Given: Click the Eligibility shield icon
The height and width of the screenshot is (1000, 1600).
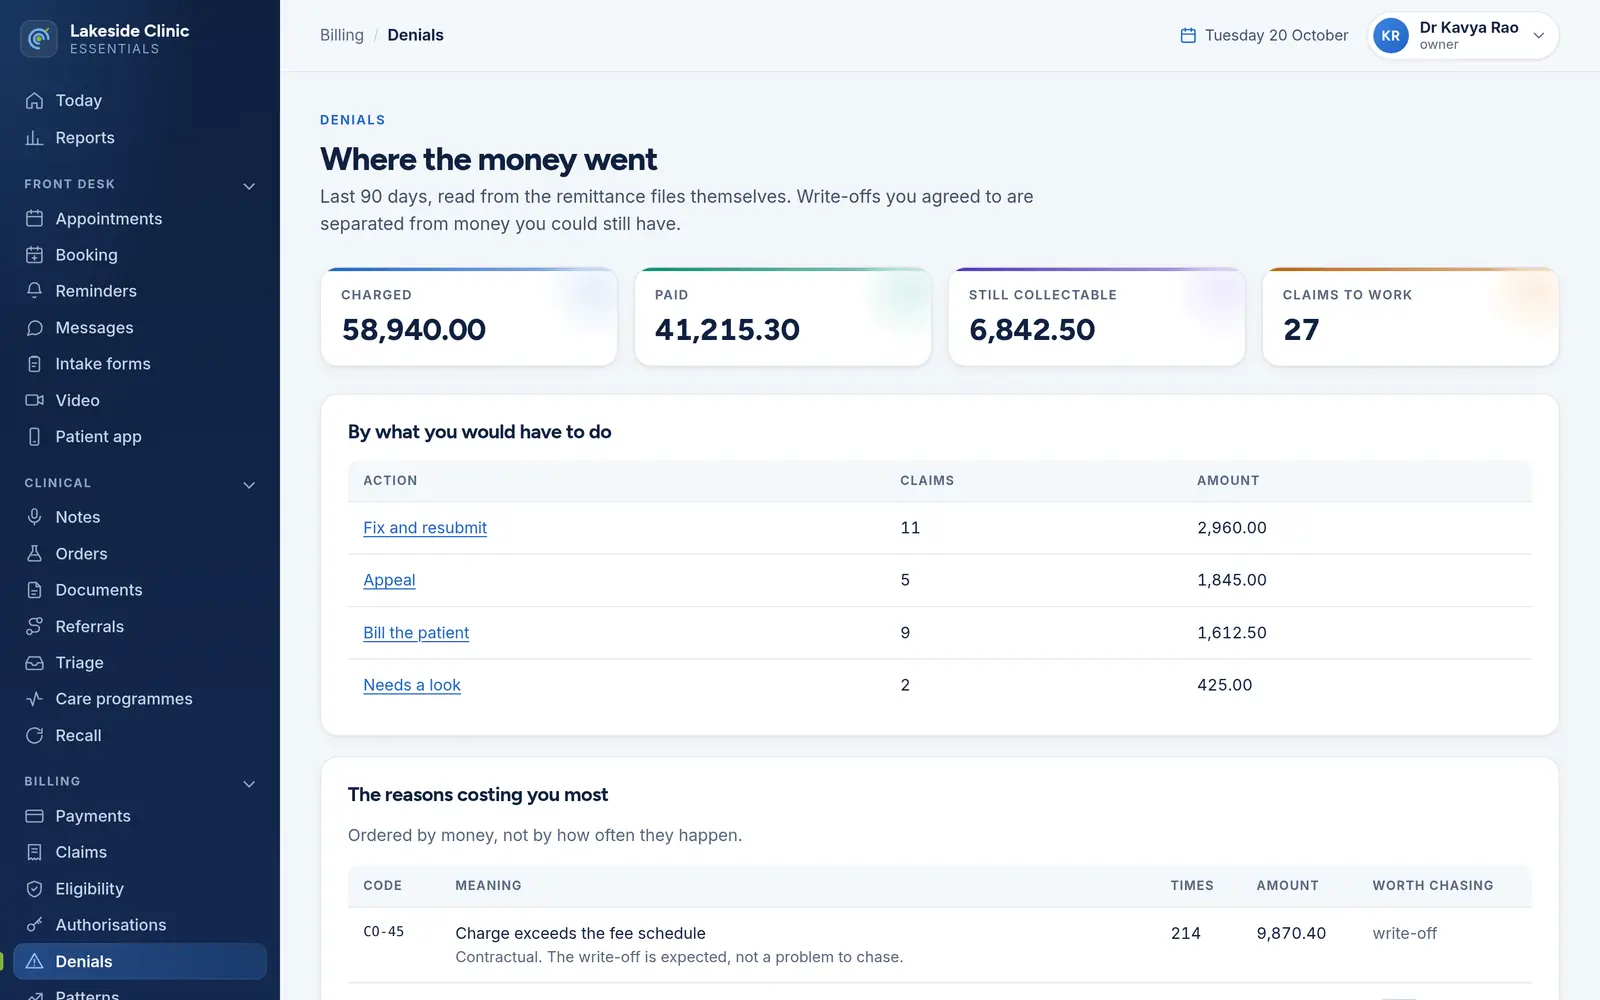Looking at the screenshot, I should pyautogui.click(x=34, y=889).
